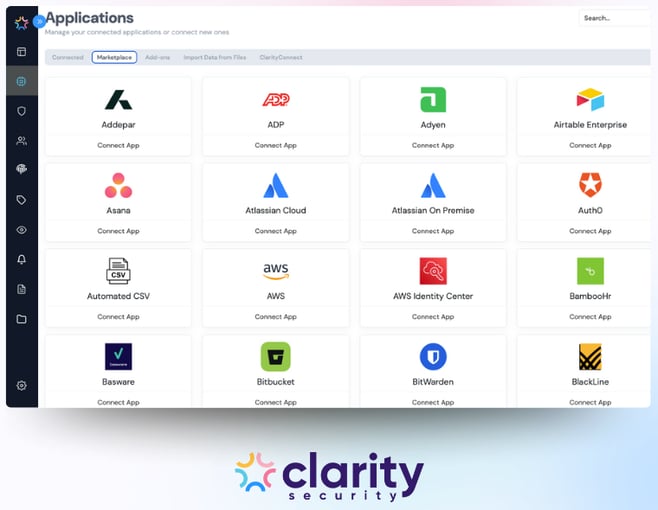This screenshot has width=658, height=510.
Task: Open the settings gear icon in sidebar
Action: point(21,385)
